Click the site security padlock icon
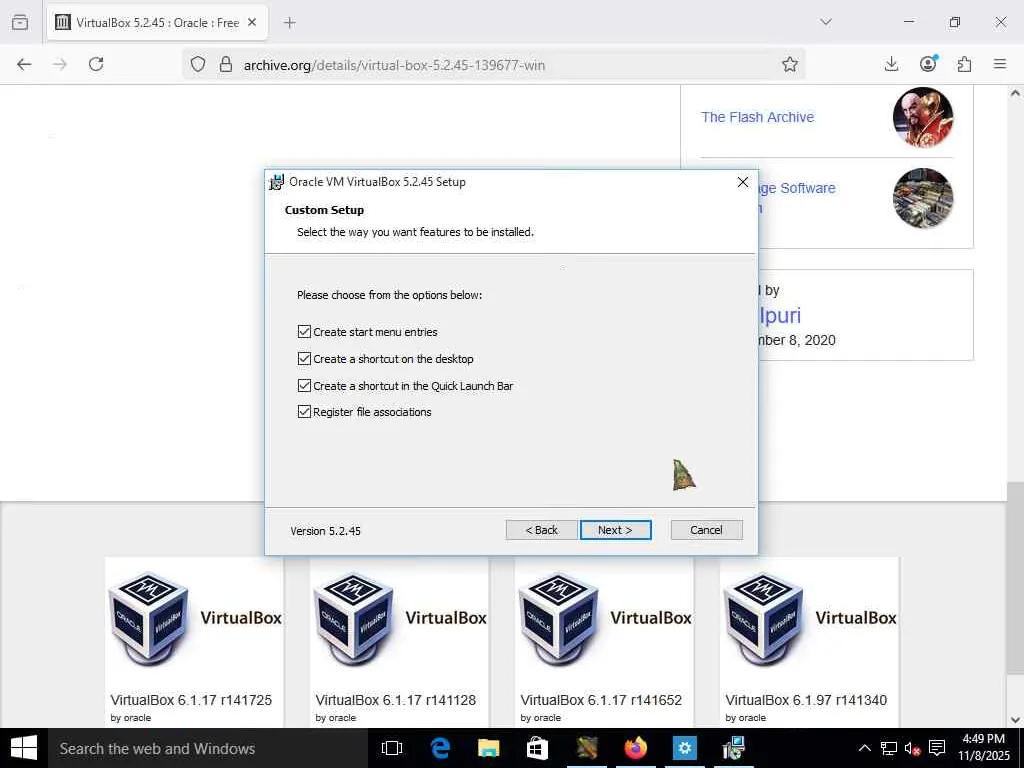The width and height of the screenshot is (1024, 768). point(226,64)
